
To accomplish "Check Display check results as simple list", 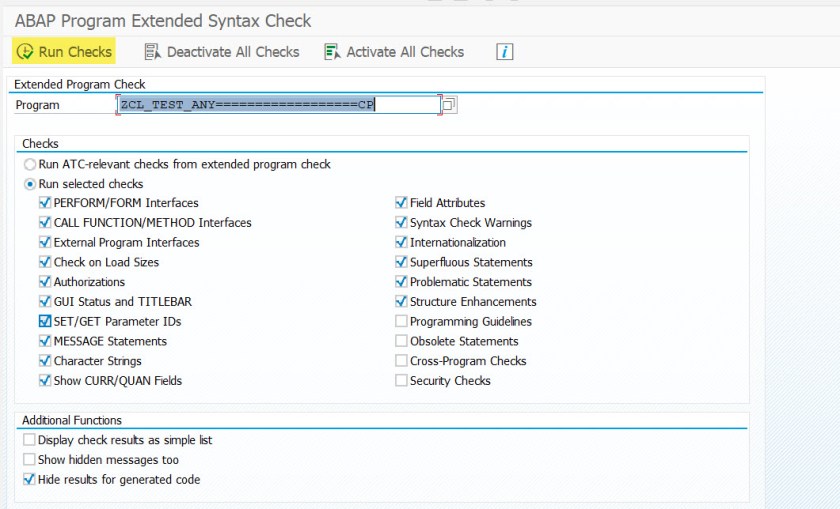I will point(29,440).
